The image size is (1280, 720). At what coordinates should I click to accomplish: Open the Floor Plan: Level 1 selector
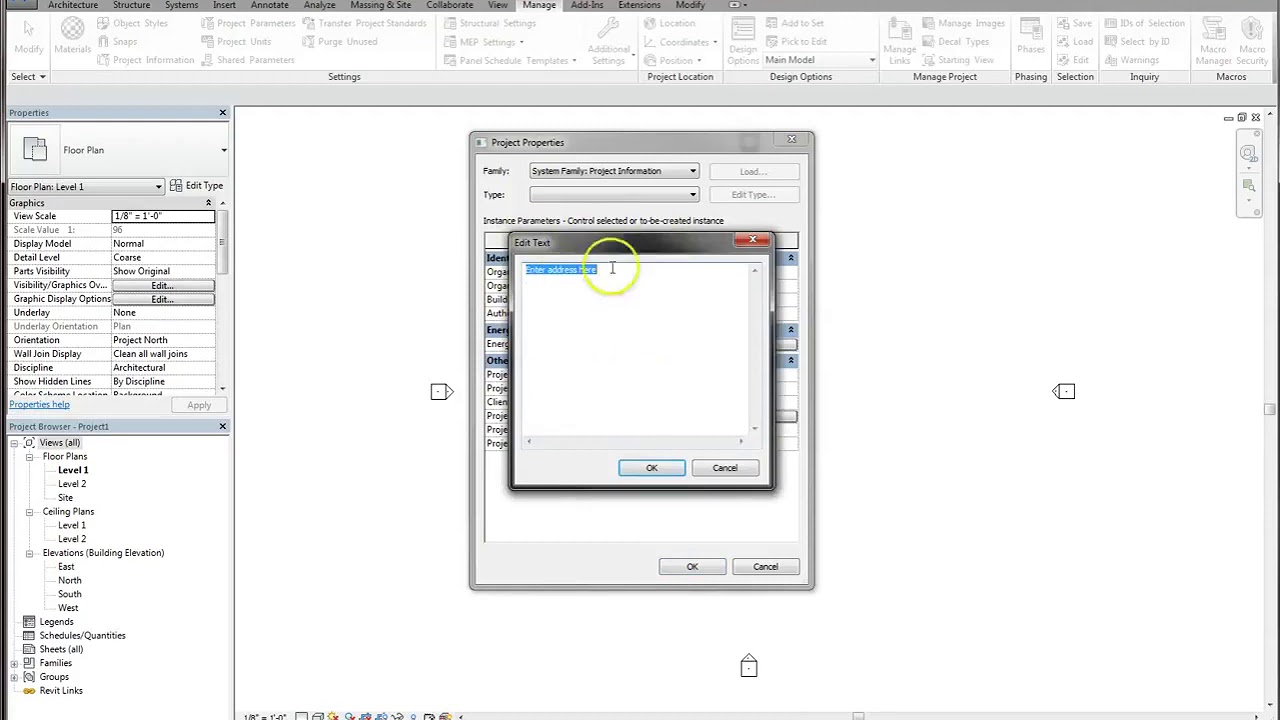coord(86,187)
